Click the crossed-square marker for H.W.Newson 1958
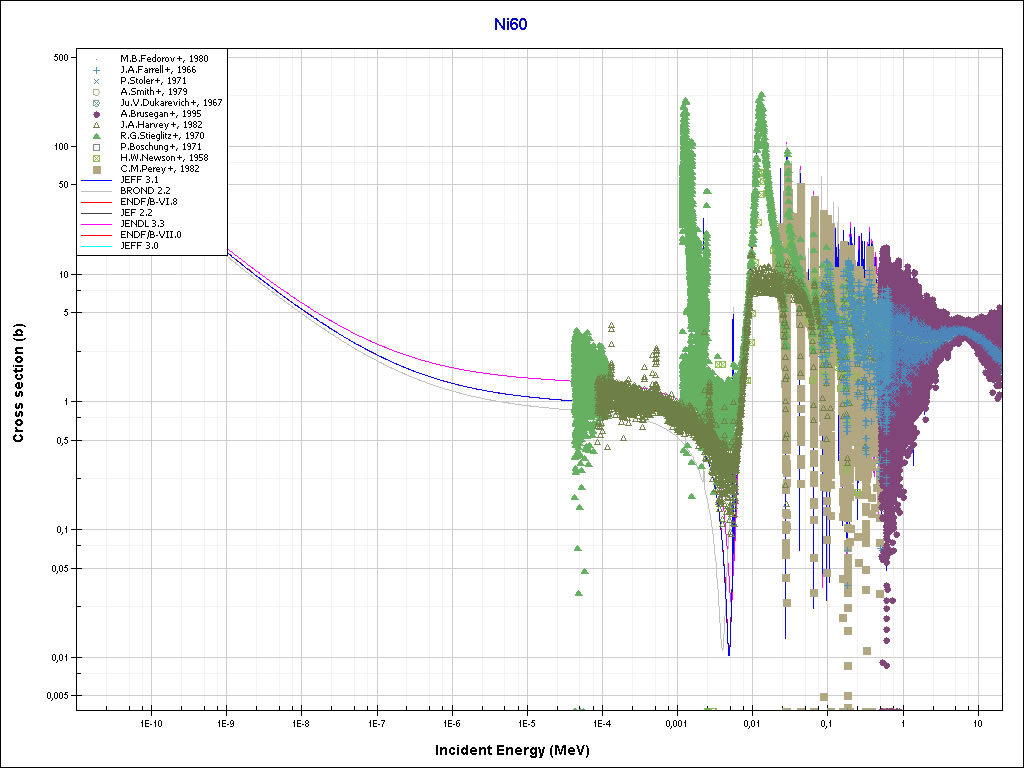Viewport: 1024px width, 768px height. click(96, 158)
